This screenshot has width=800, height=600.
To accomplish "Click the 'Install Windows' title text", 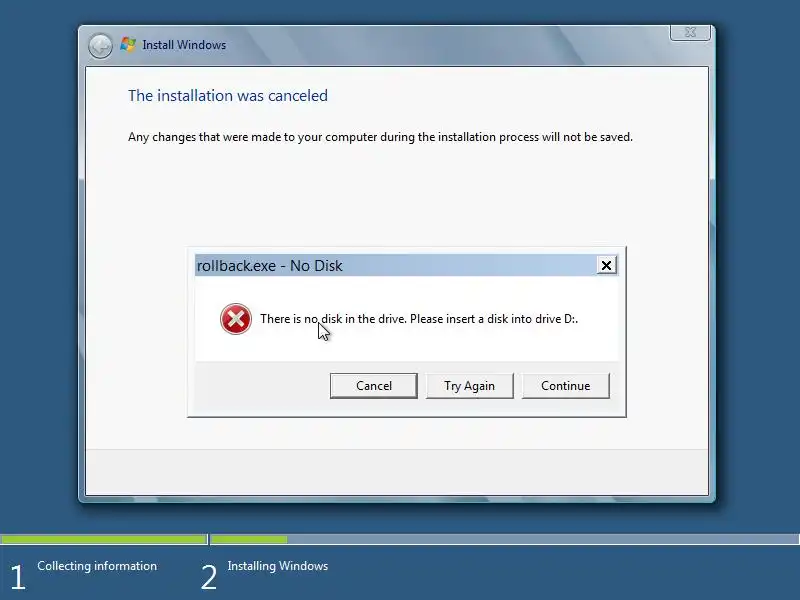I will [x=184, y=45].
